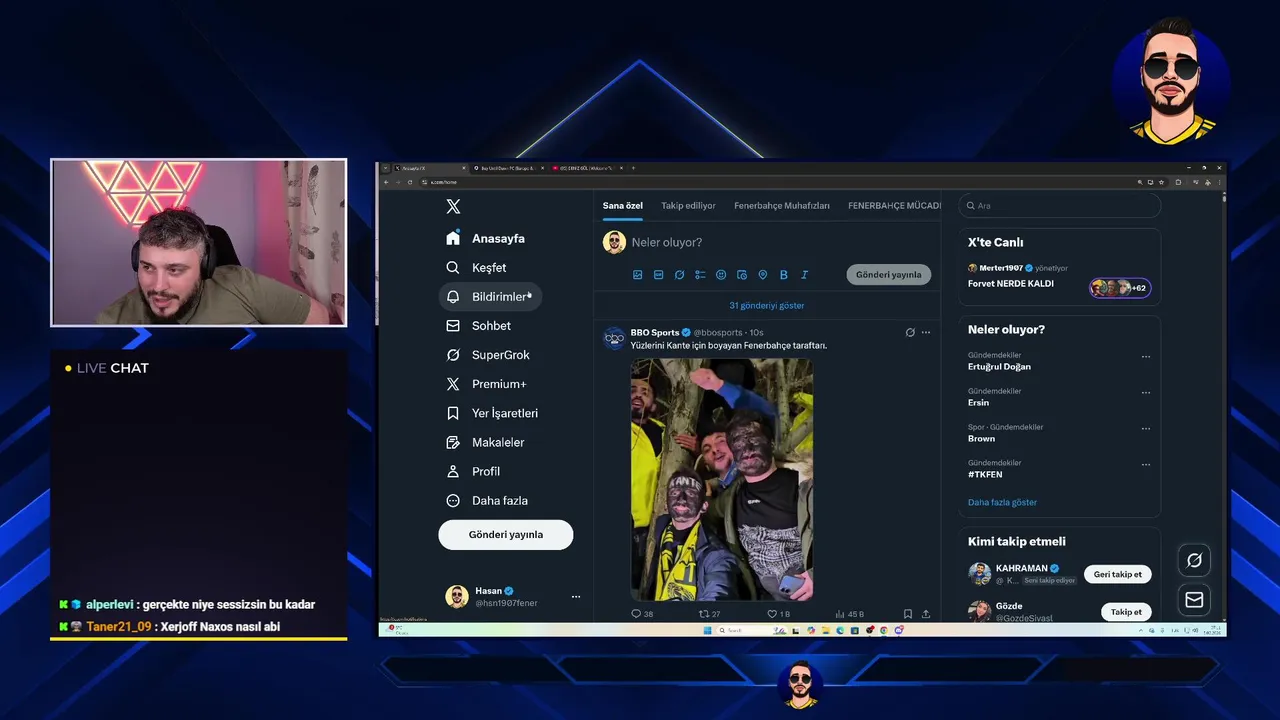1280x720 pixels.
Task: Repost the BBO Sports post
Action: coord(709,614)
